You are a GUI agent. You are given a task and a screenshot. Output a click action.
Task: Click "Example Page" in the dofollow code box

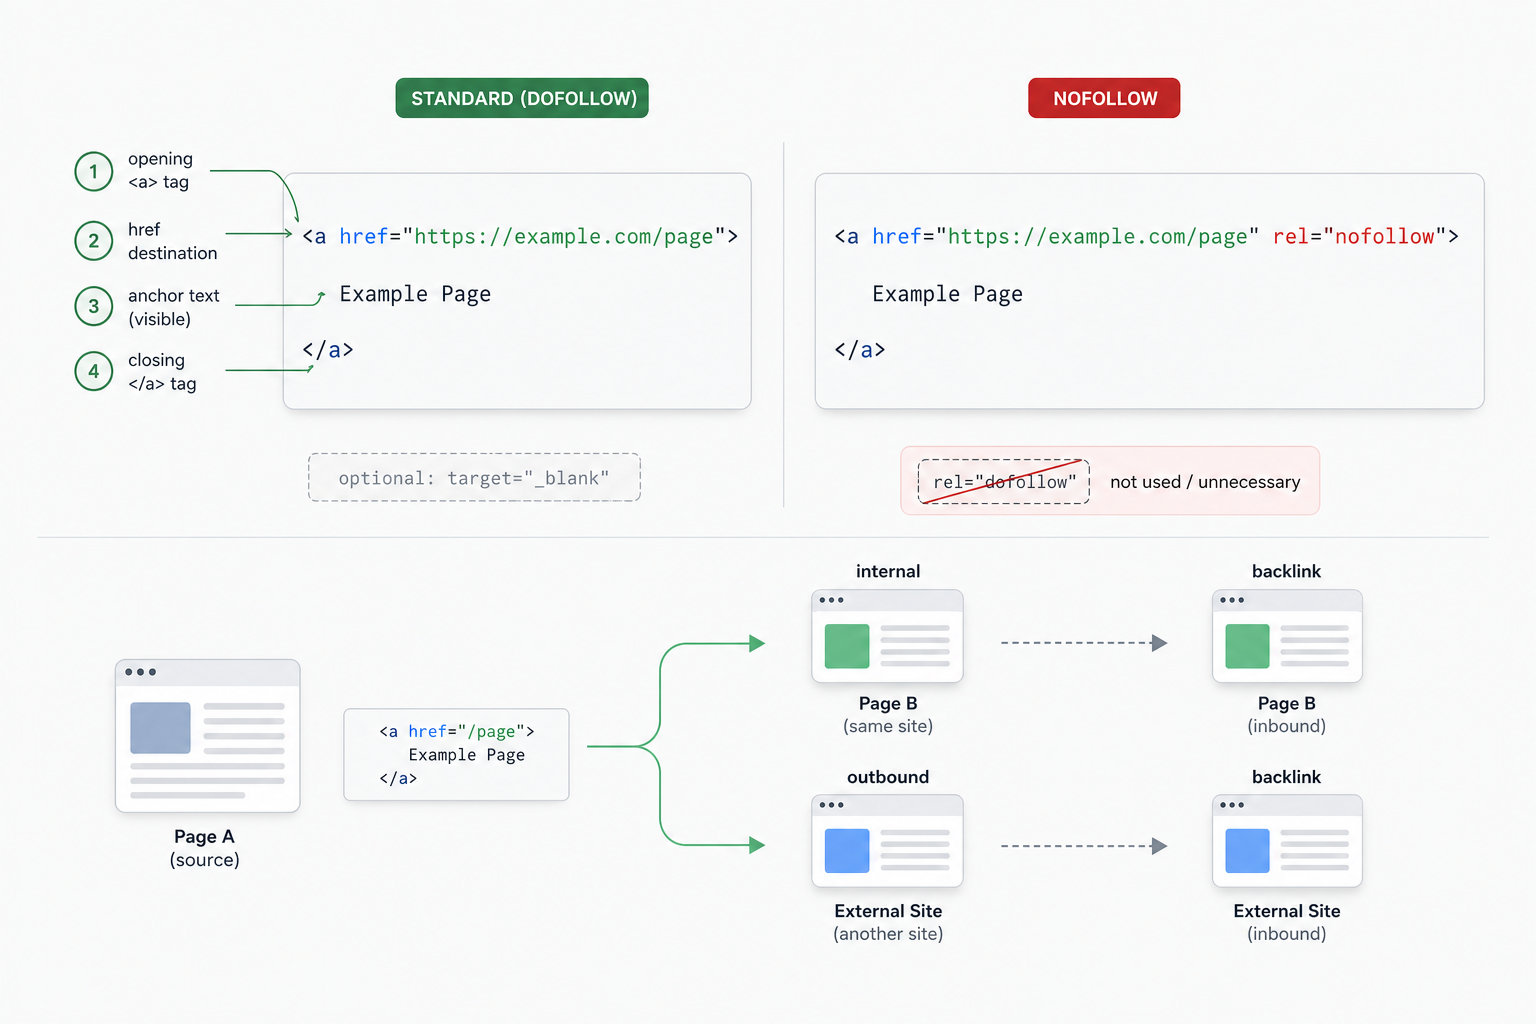pyautogui.click(x=415, y=294)
